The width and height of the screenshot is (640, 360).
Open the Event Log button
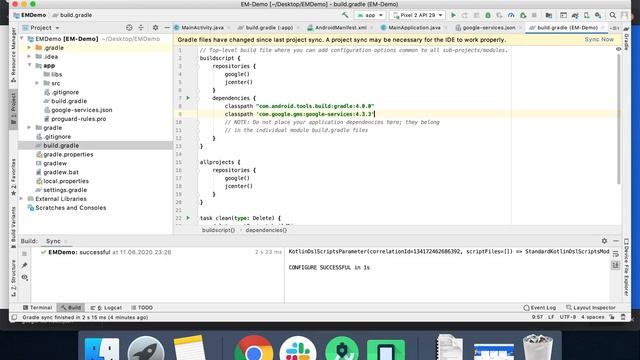(x=540, y=307)
